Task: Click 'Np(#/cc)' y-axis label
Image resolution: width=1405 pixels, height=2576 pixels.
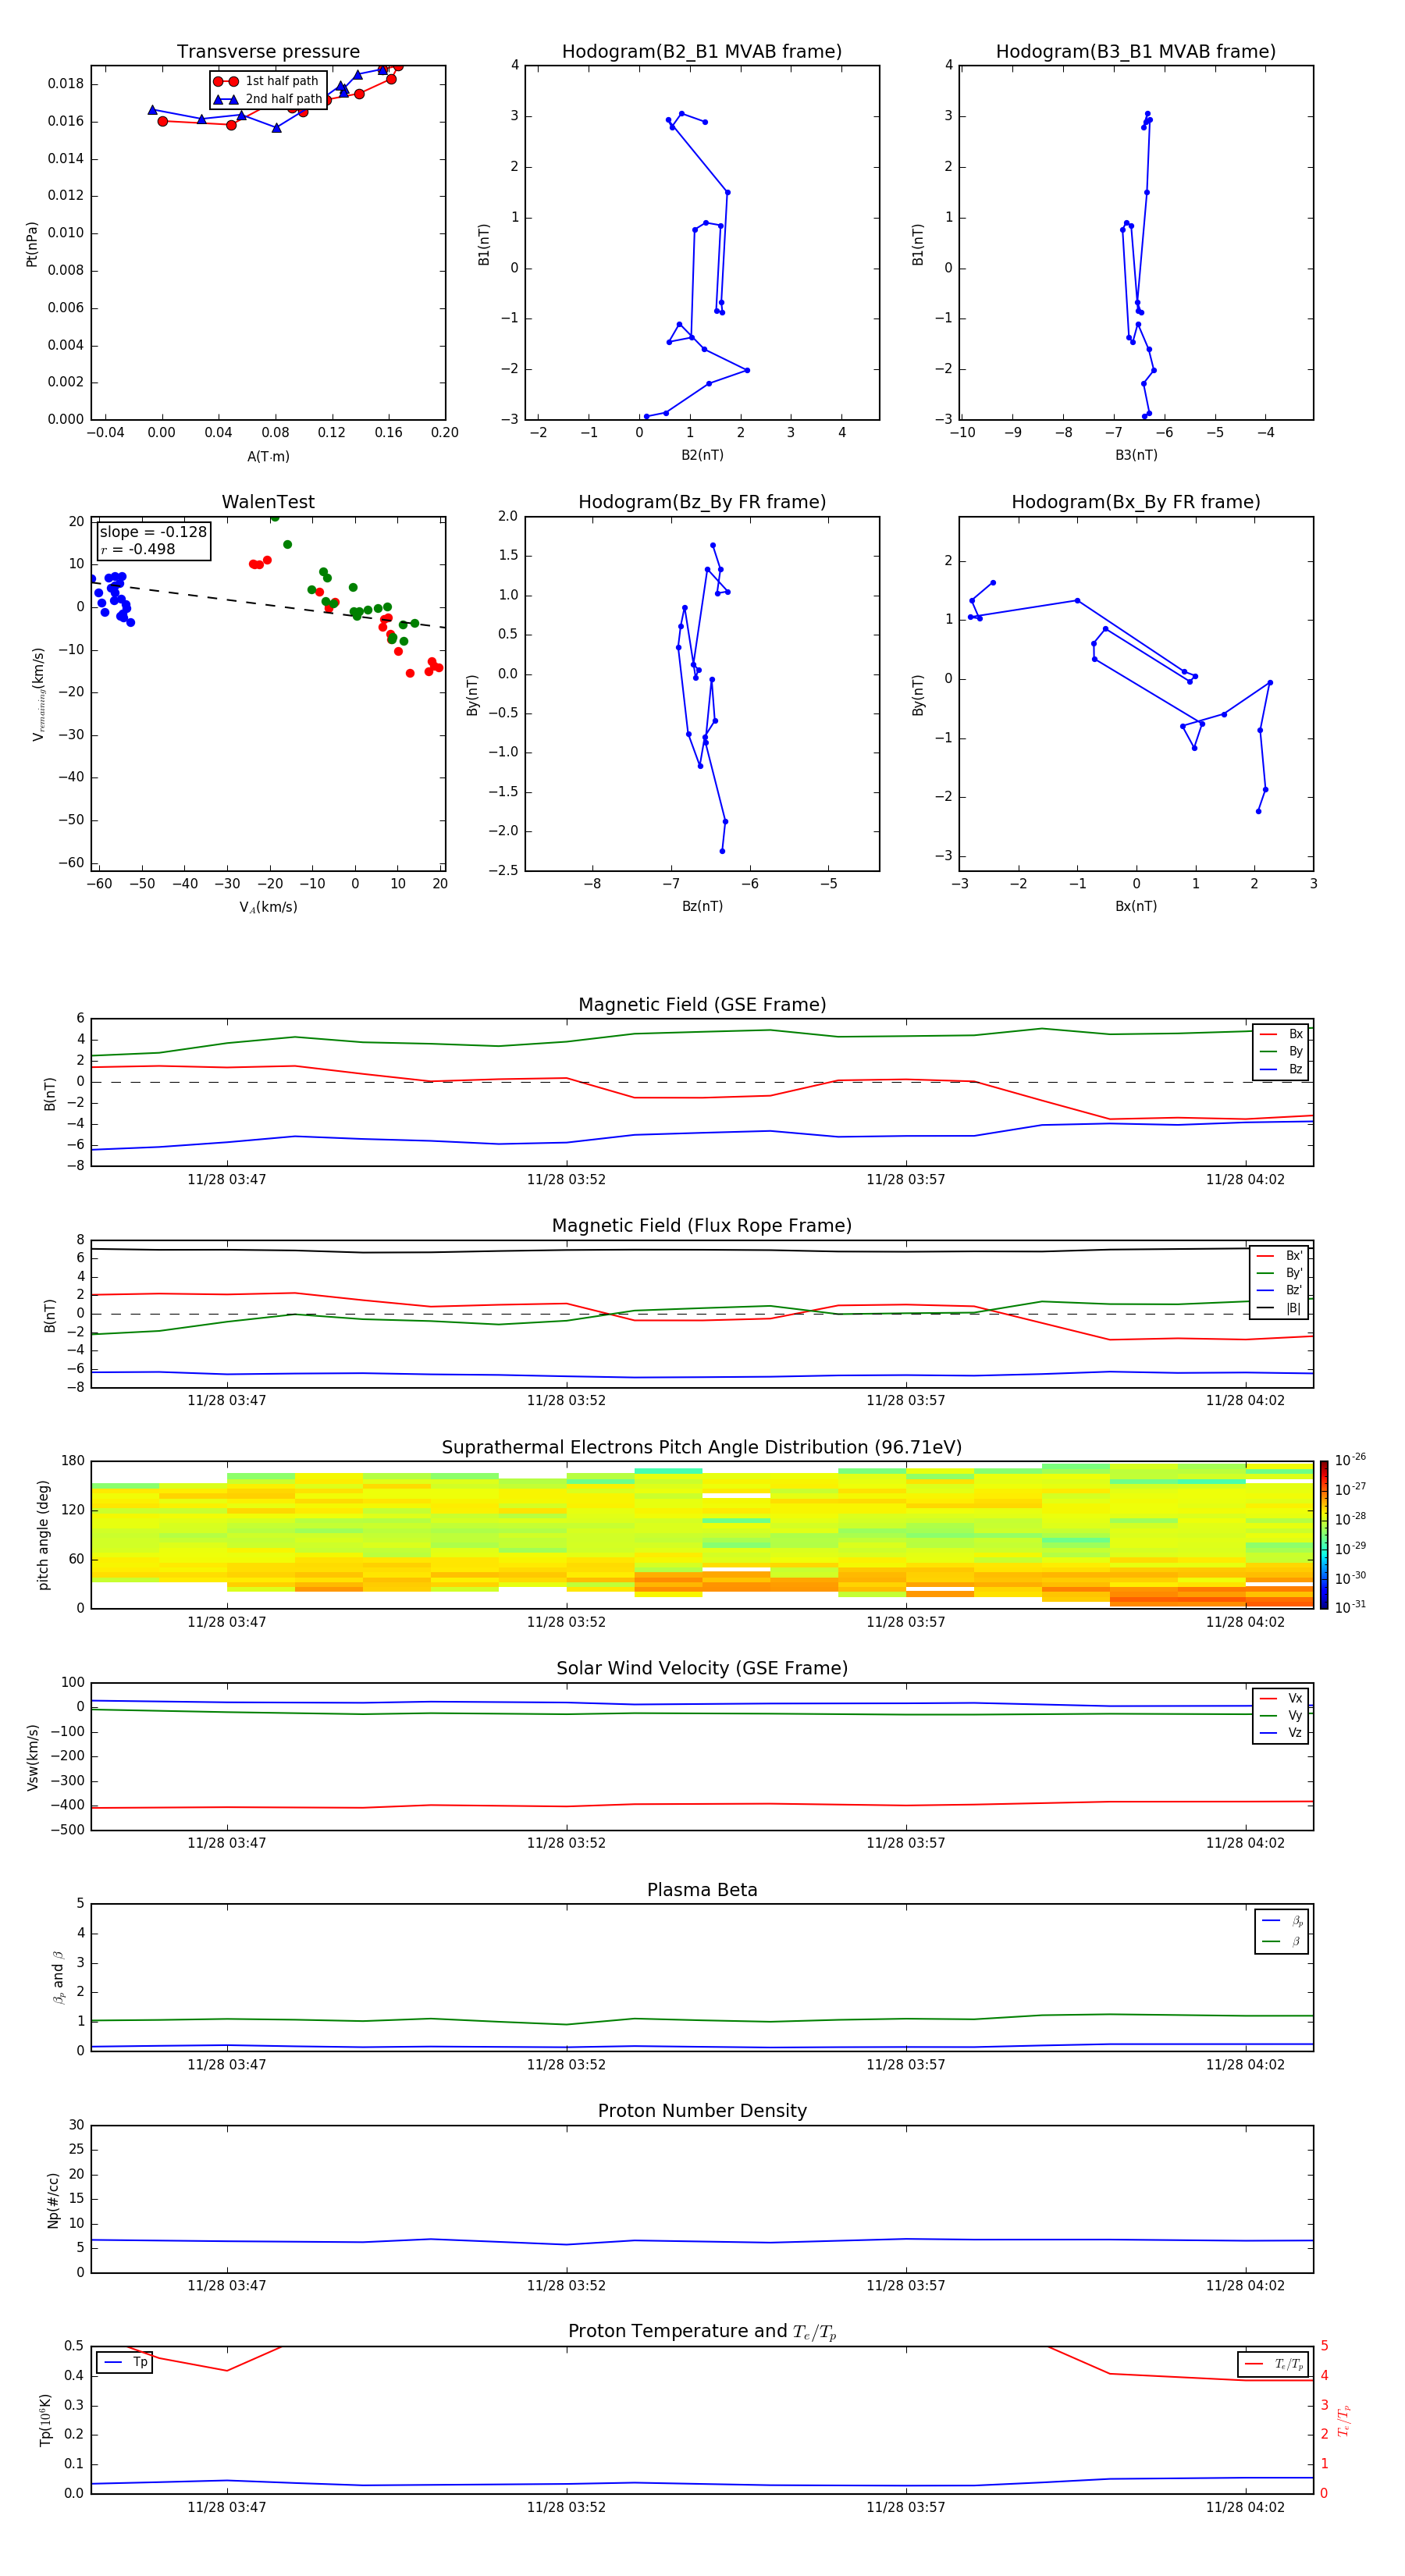Action: pos(53,2200)
